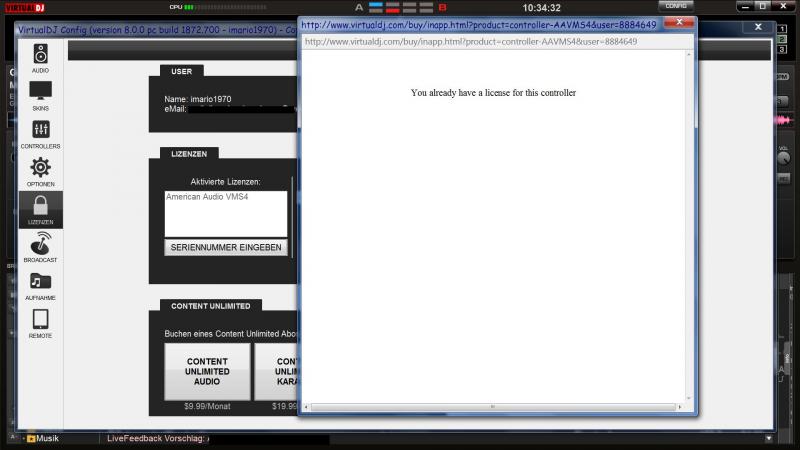800x450 pixels.
Task: Open the Broadcast settings section
Action: point(40,247)
